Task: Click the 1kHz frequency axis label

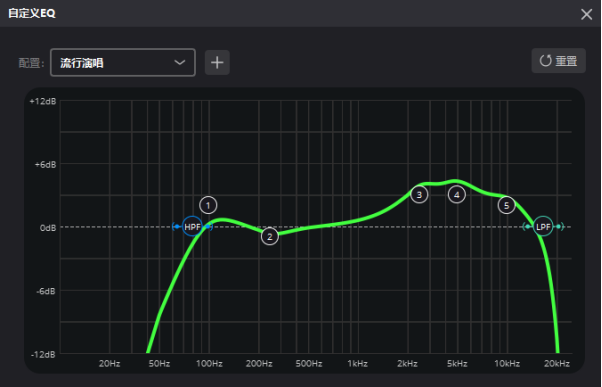Action: coord(358,363)
